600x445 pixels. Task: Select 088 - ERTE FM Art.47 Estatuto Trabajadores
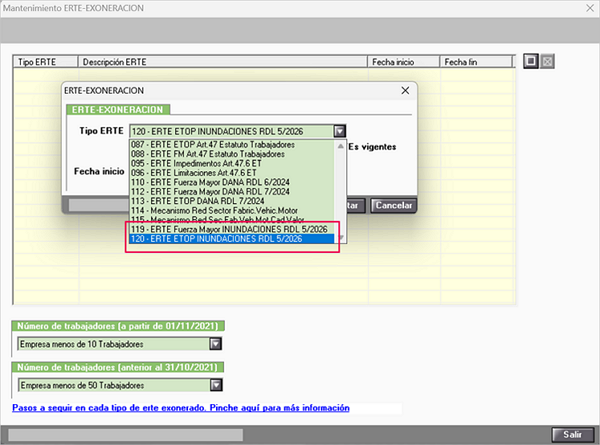coord(232,154)
